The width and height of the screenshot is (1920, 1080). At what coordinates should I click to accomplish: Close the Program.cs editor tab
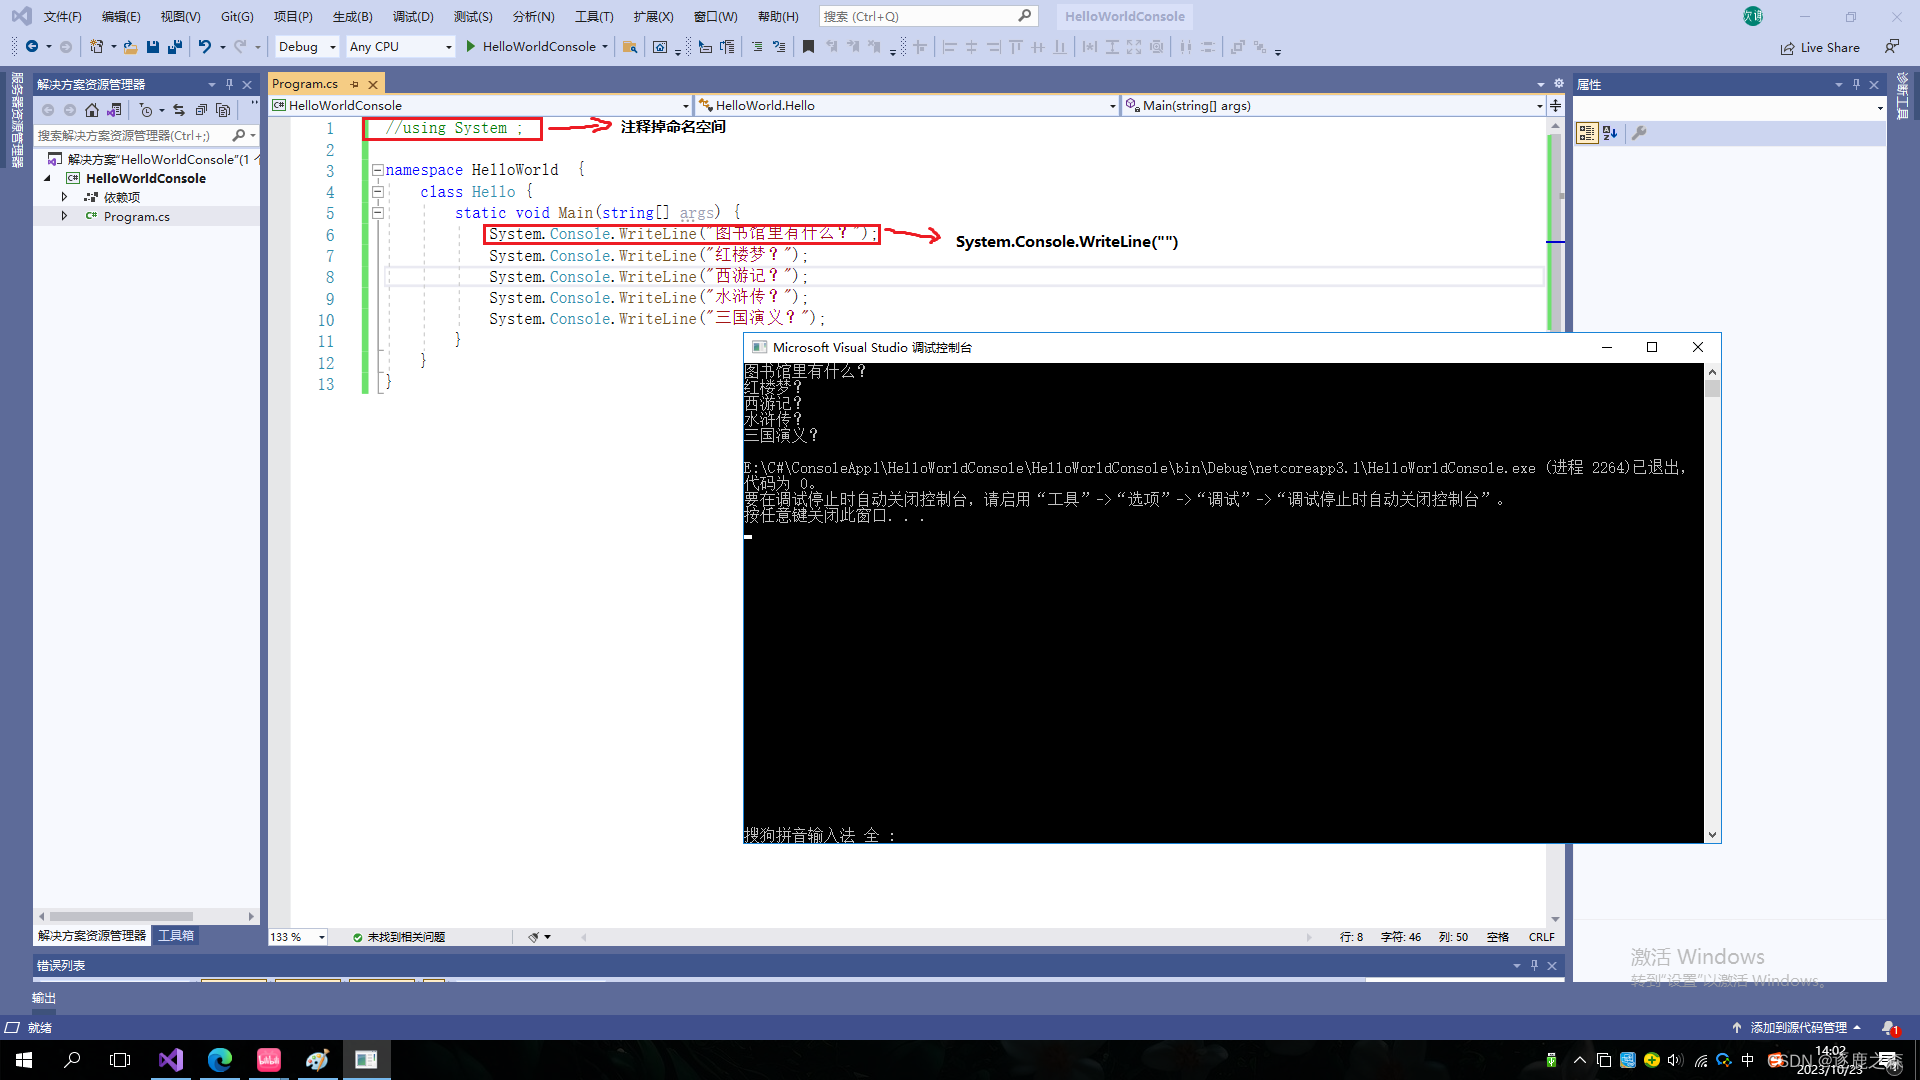point(373,84)
